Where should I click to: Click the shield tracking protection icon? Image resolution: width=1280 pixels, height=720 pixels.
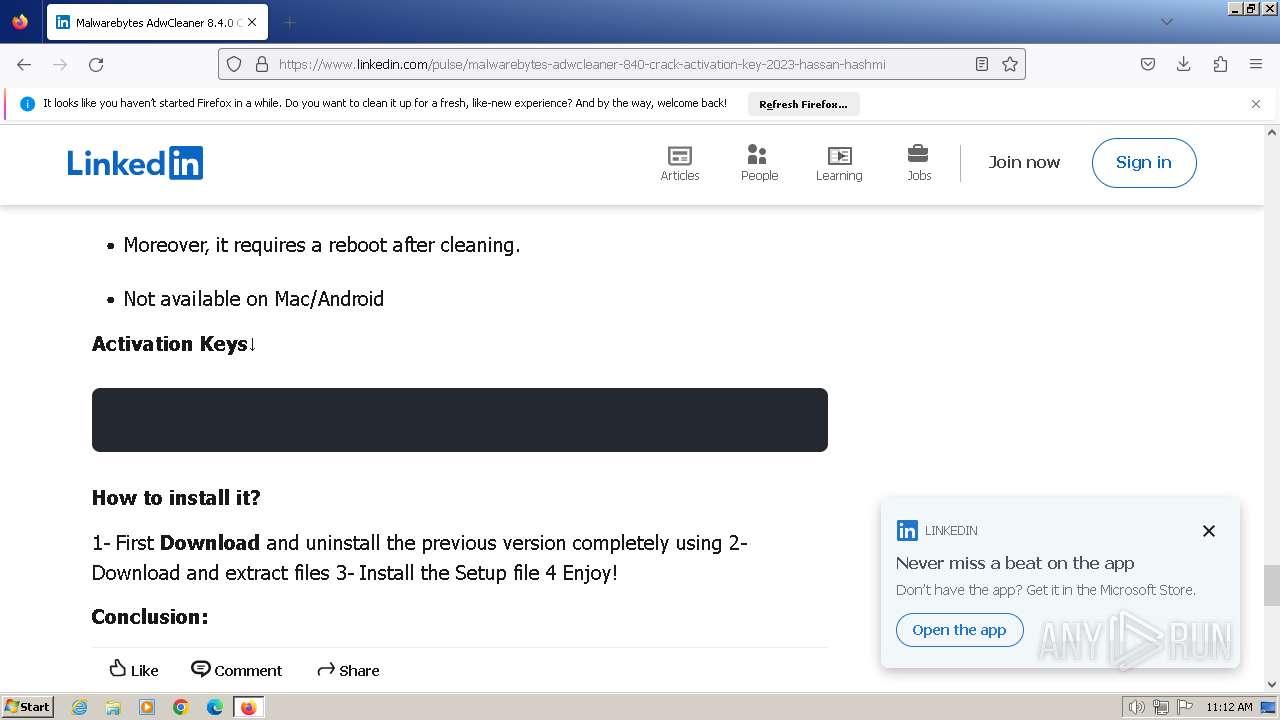(234, 64)
